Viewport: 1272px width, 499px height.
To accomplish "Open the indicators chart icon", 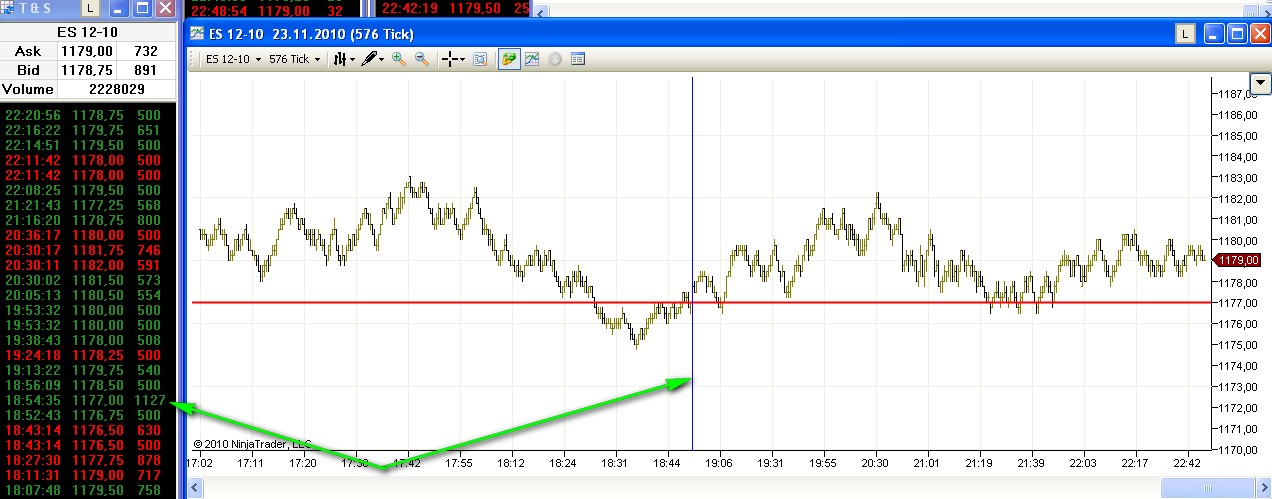I will (532, 59).
